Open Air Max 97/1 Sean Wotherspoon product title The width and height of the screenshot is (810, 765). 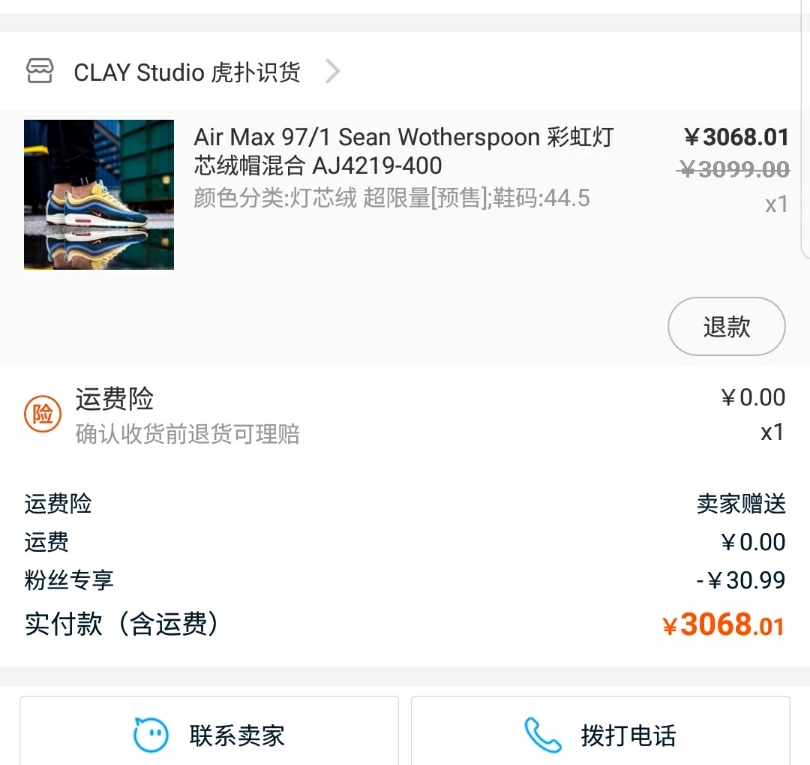coord(403,151)
